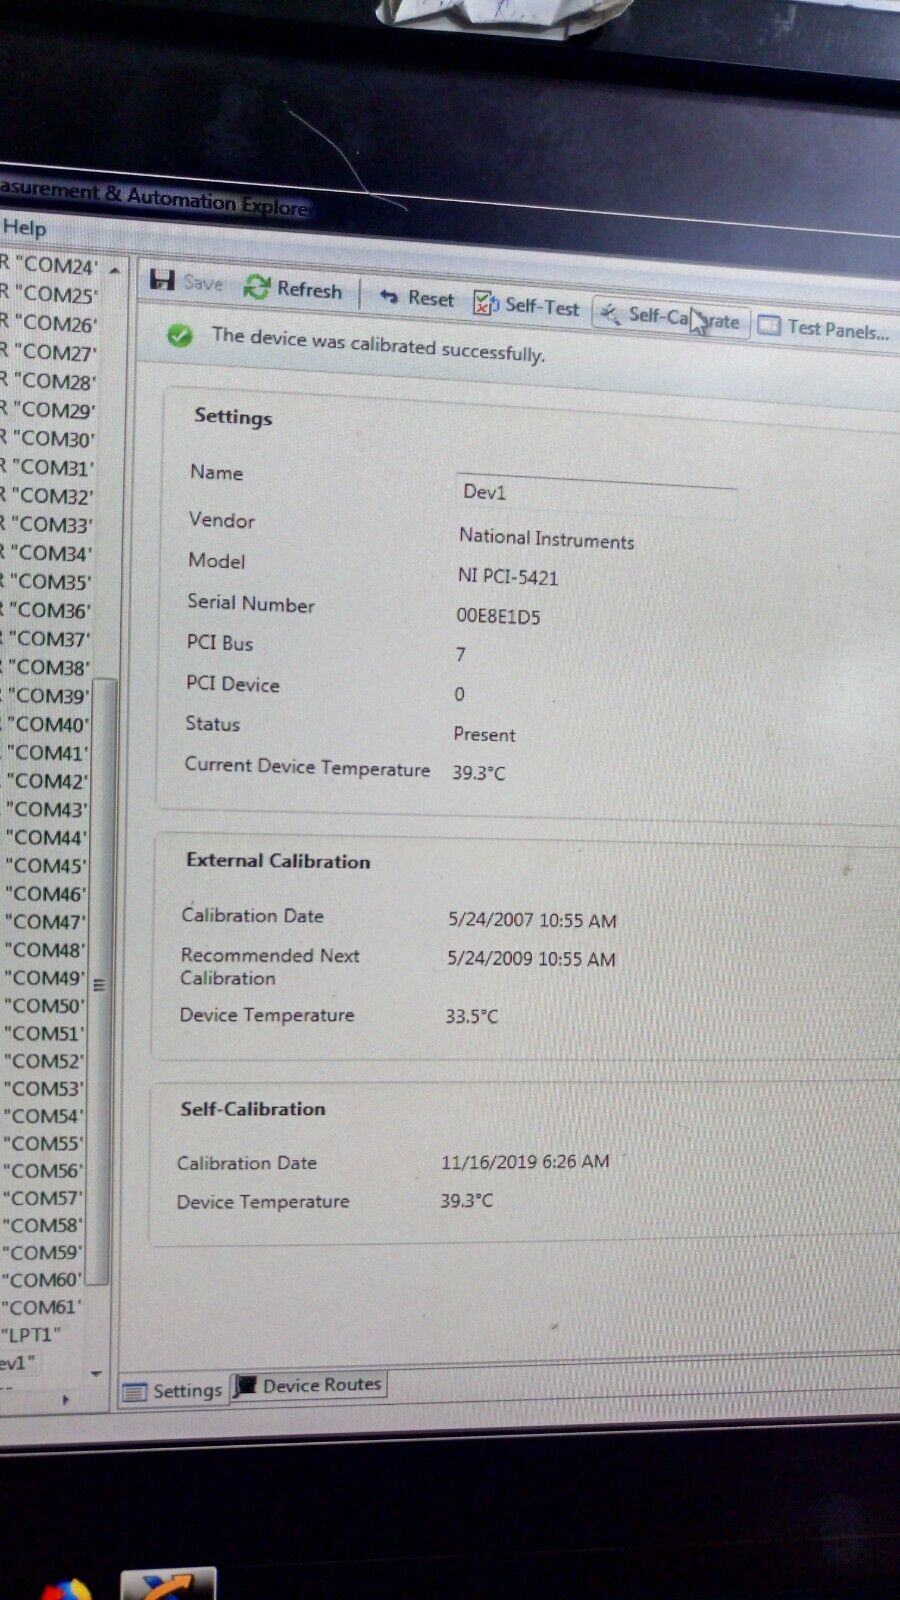900x1600 pixels.
Task: Click the Save floppy disk icon
Action: point(162,279)
